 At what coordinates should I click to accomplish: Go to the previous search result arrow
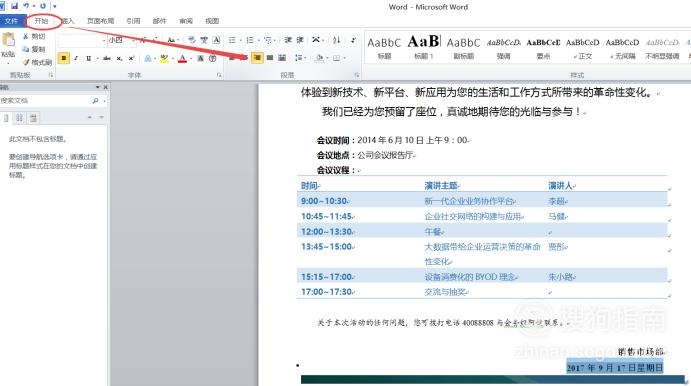[x=90, y=117]
